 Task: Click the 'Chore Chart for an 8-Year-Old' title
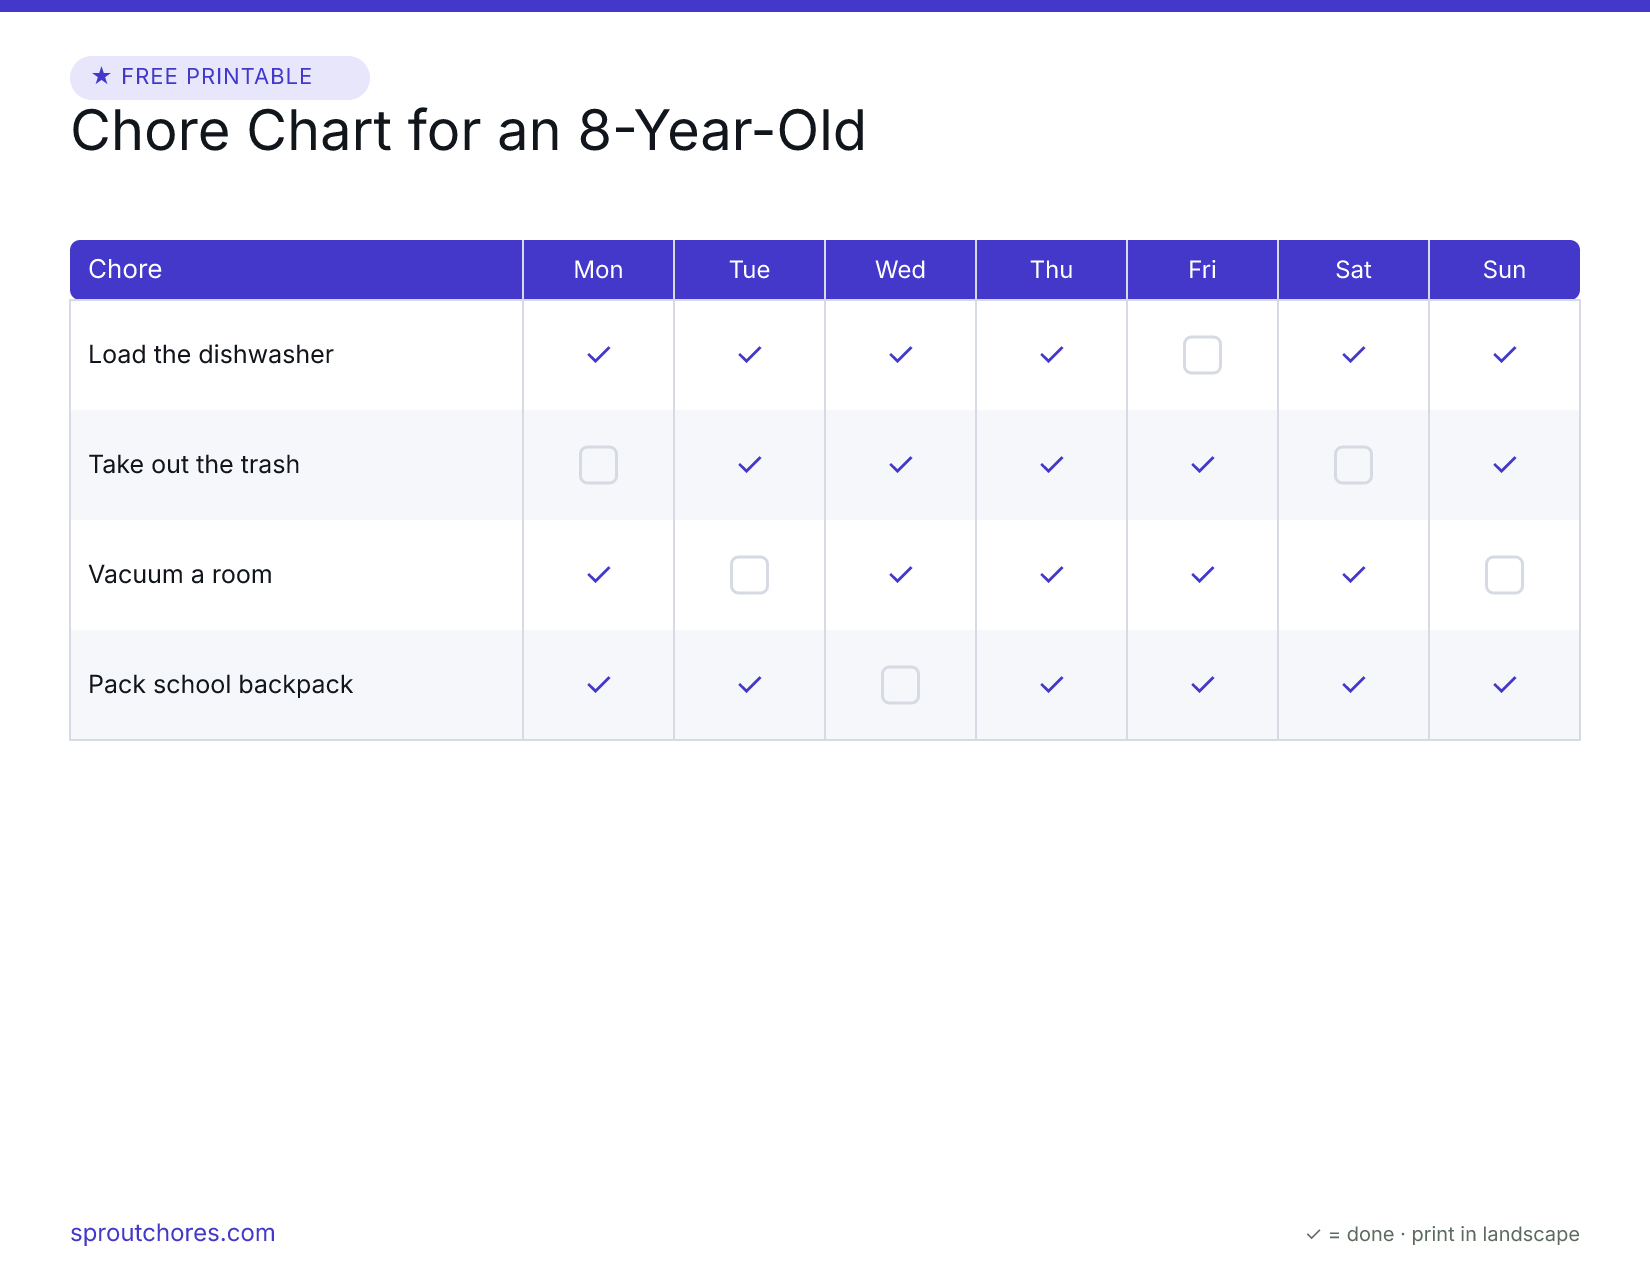click(x=468, y=131)
